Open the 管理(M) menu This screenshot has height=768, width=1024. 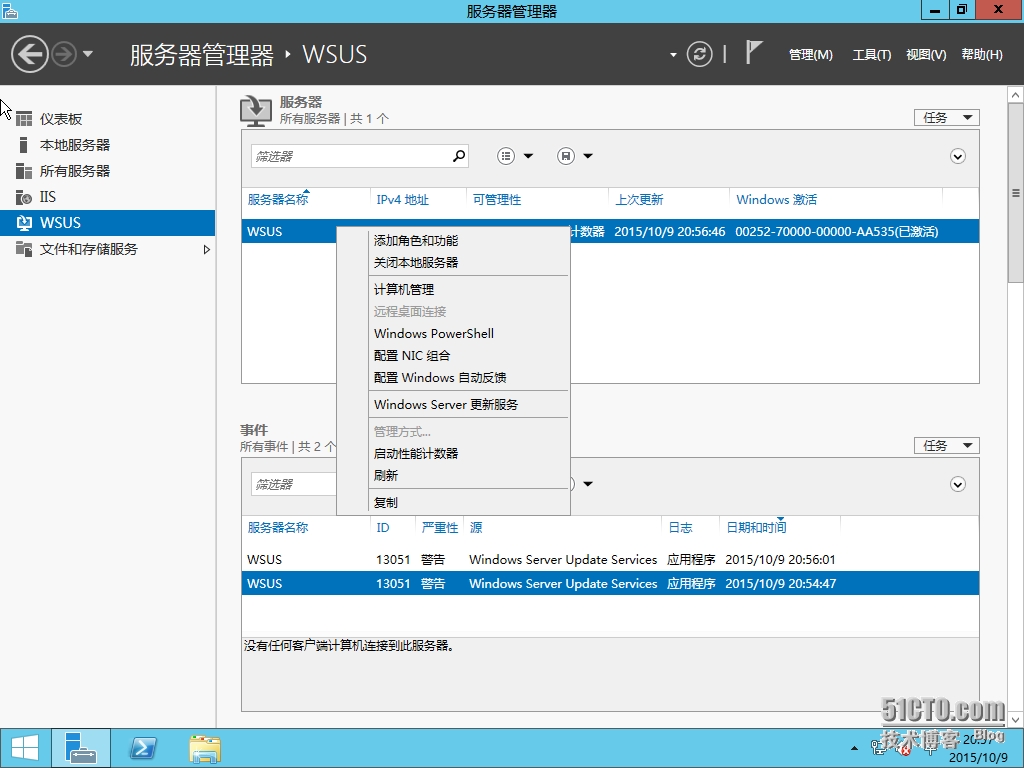click(810, 55)
